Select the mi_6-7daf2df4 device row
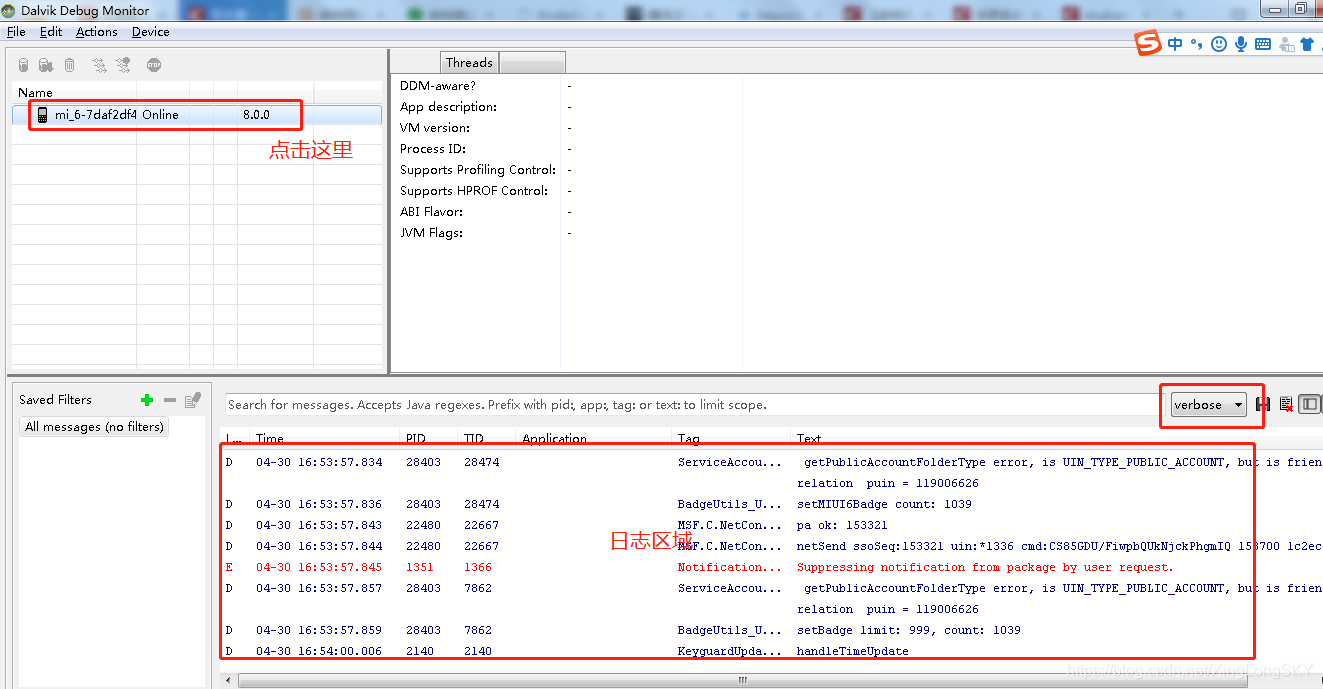This screenshot has width=1323, height=689. click(x=197, y=115)
